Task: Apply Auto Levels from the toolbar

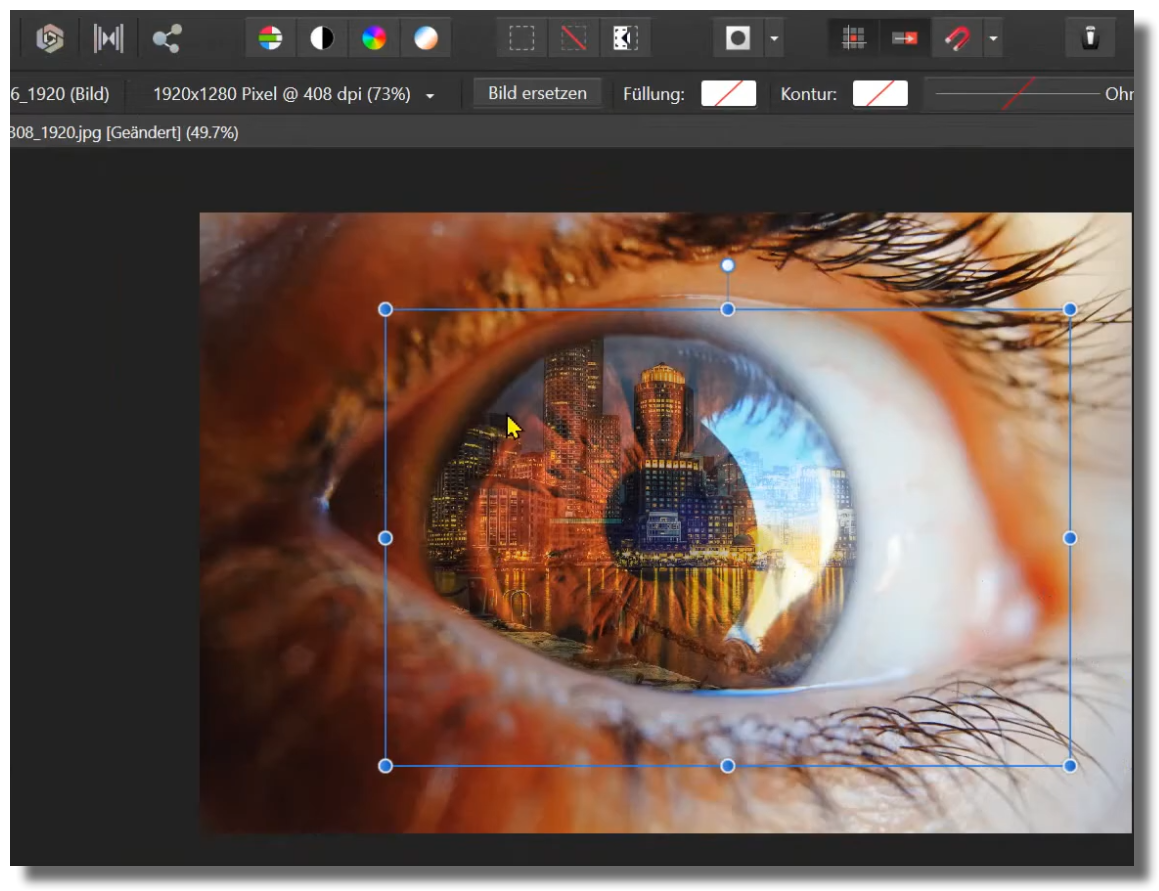Action: (270, 38)
